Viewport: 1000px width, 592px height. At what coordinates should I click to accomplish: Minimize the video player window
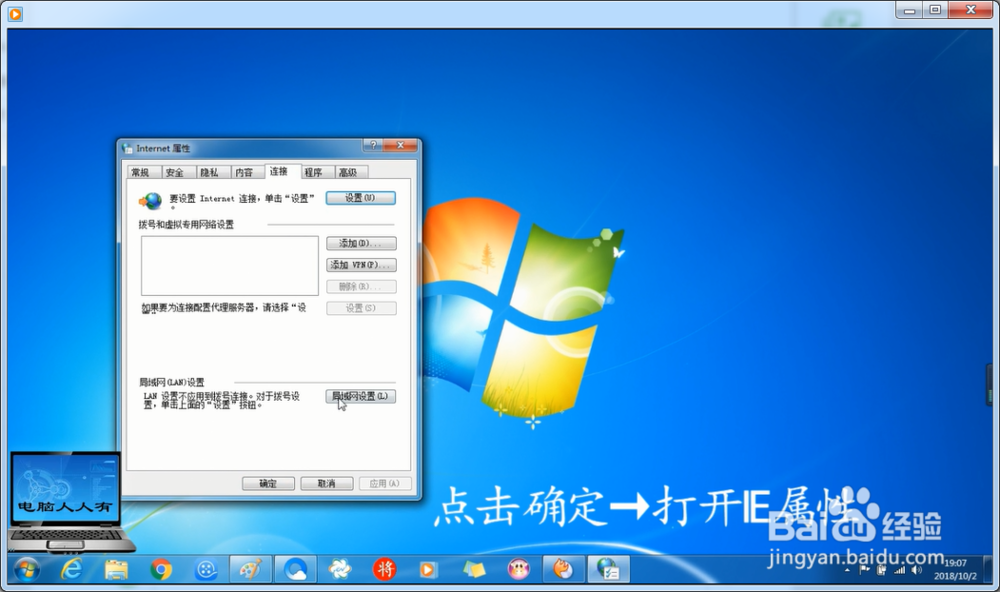click(909, 10)
